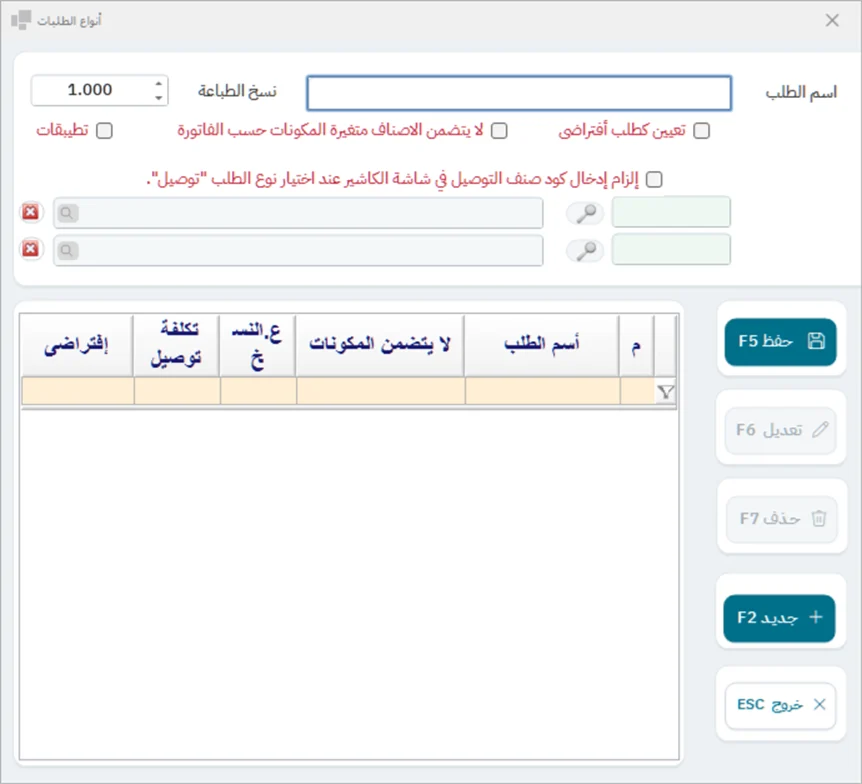Increase نسخ الطباعة with the up arrow
Screen dimensions: 862x784
point(158,83)
